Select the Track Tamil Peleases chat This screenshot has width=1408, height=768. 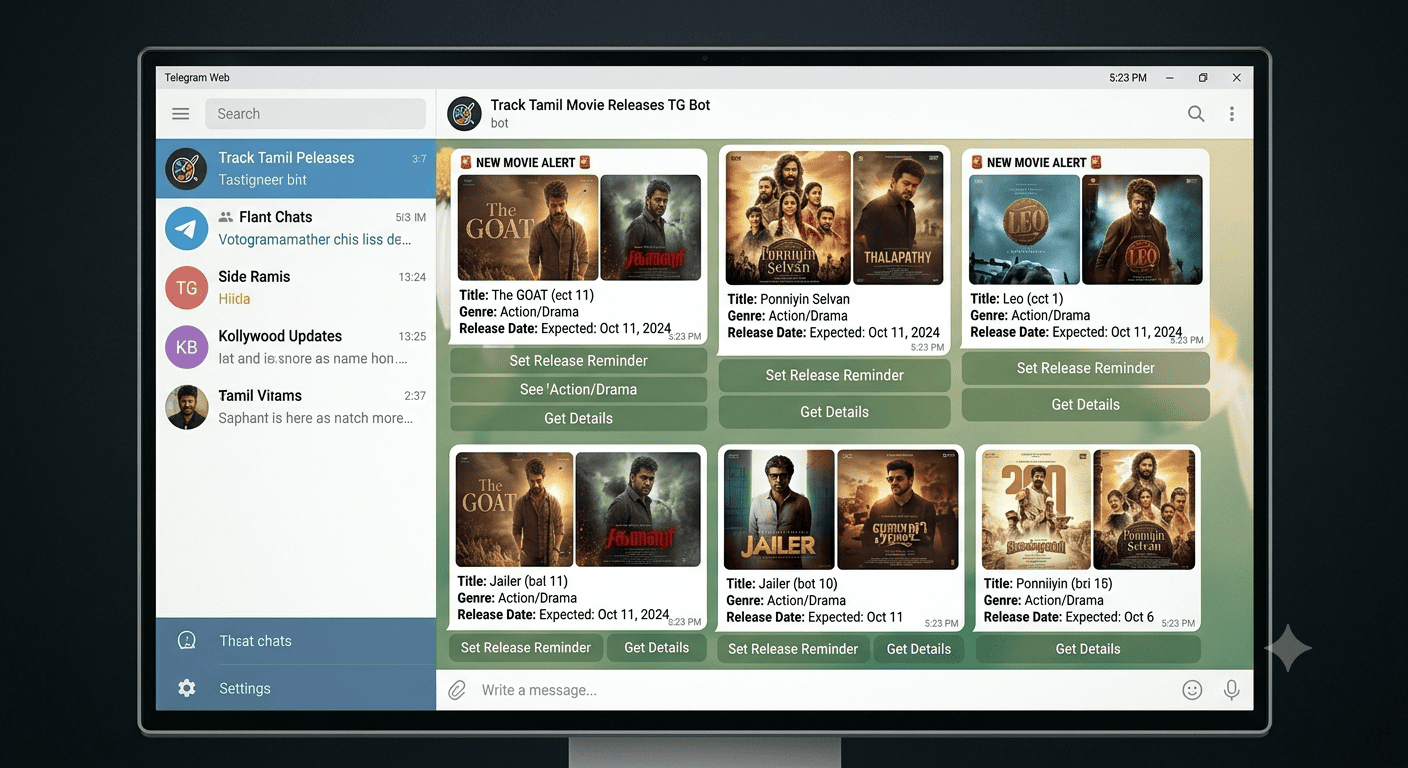(x=296, y=169)
